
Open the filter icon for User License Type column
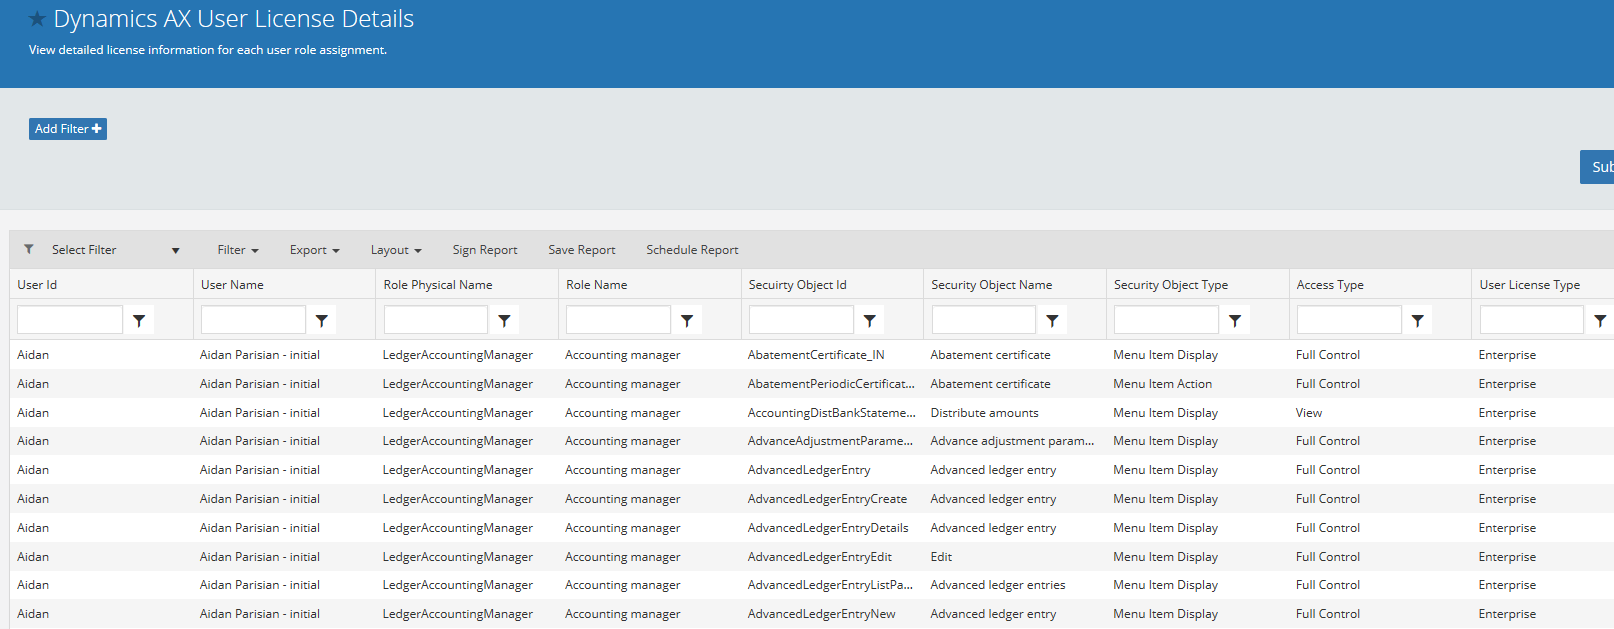point(1600,320)
